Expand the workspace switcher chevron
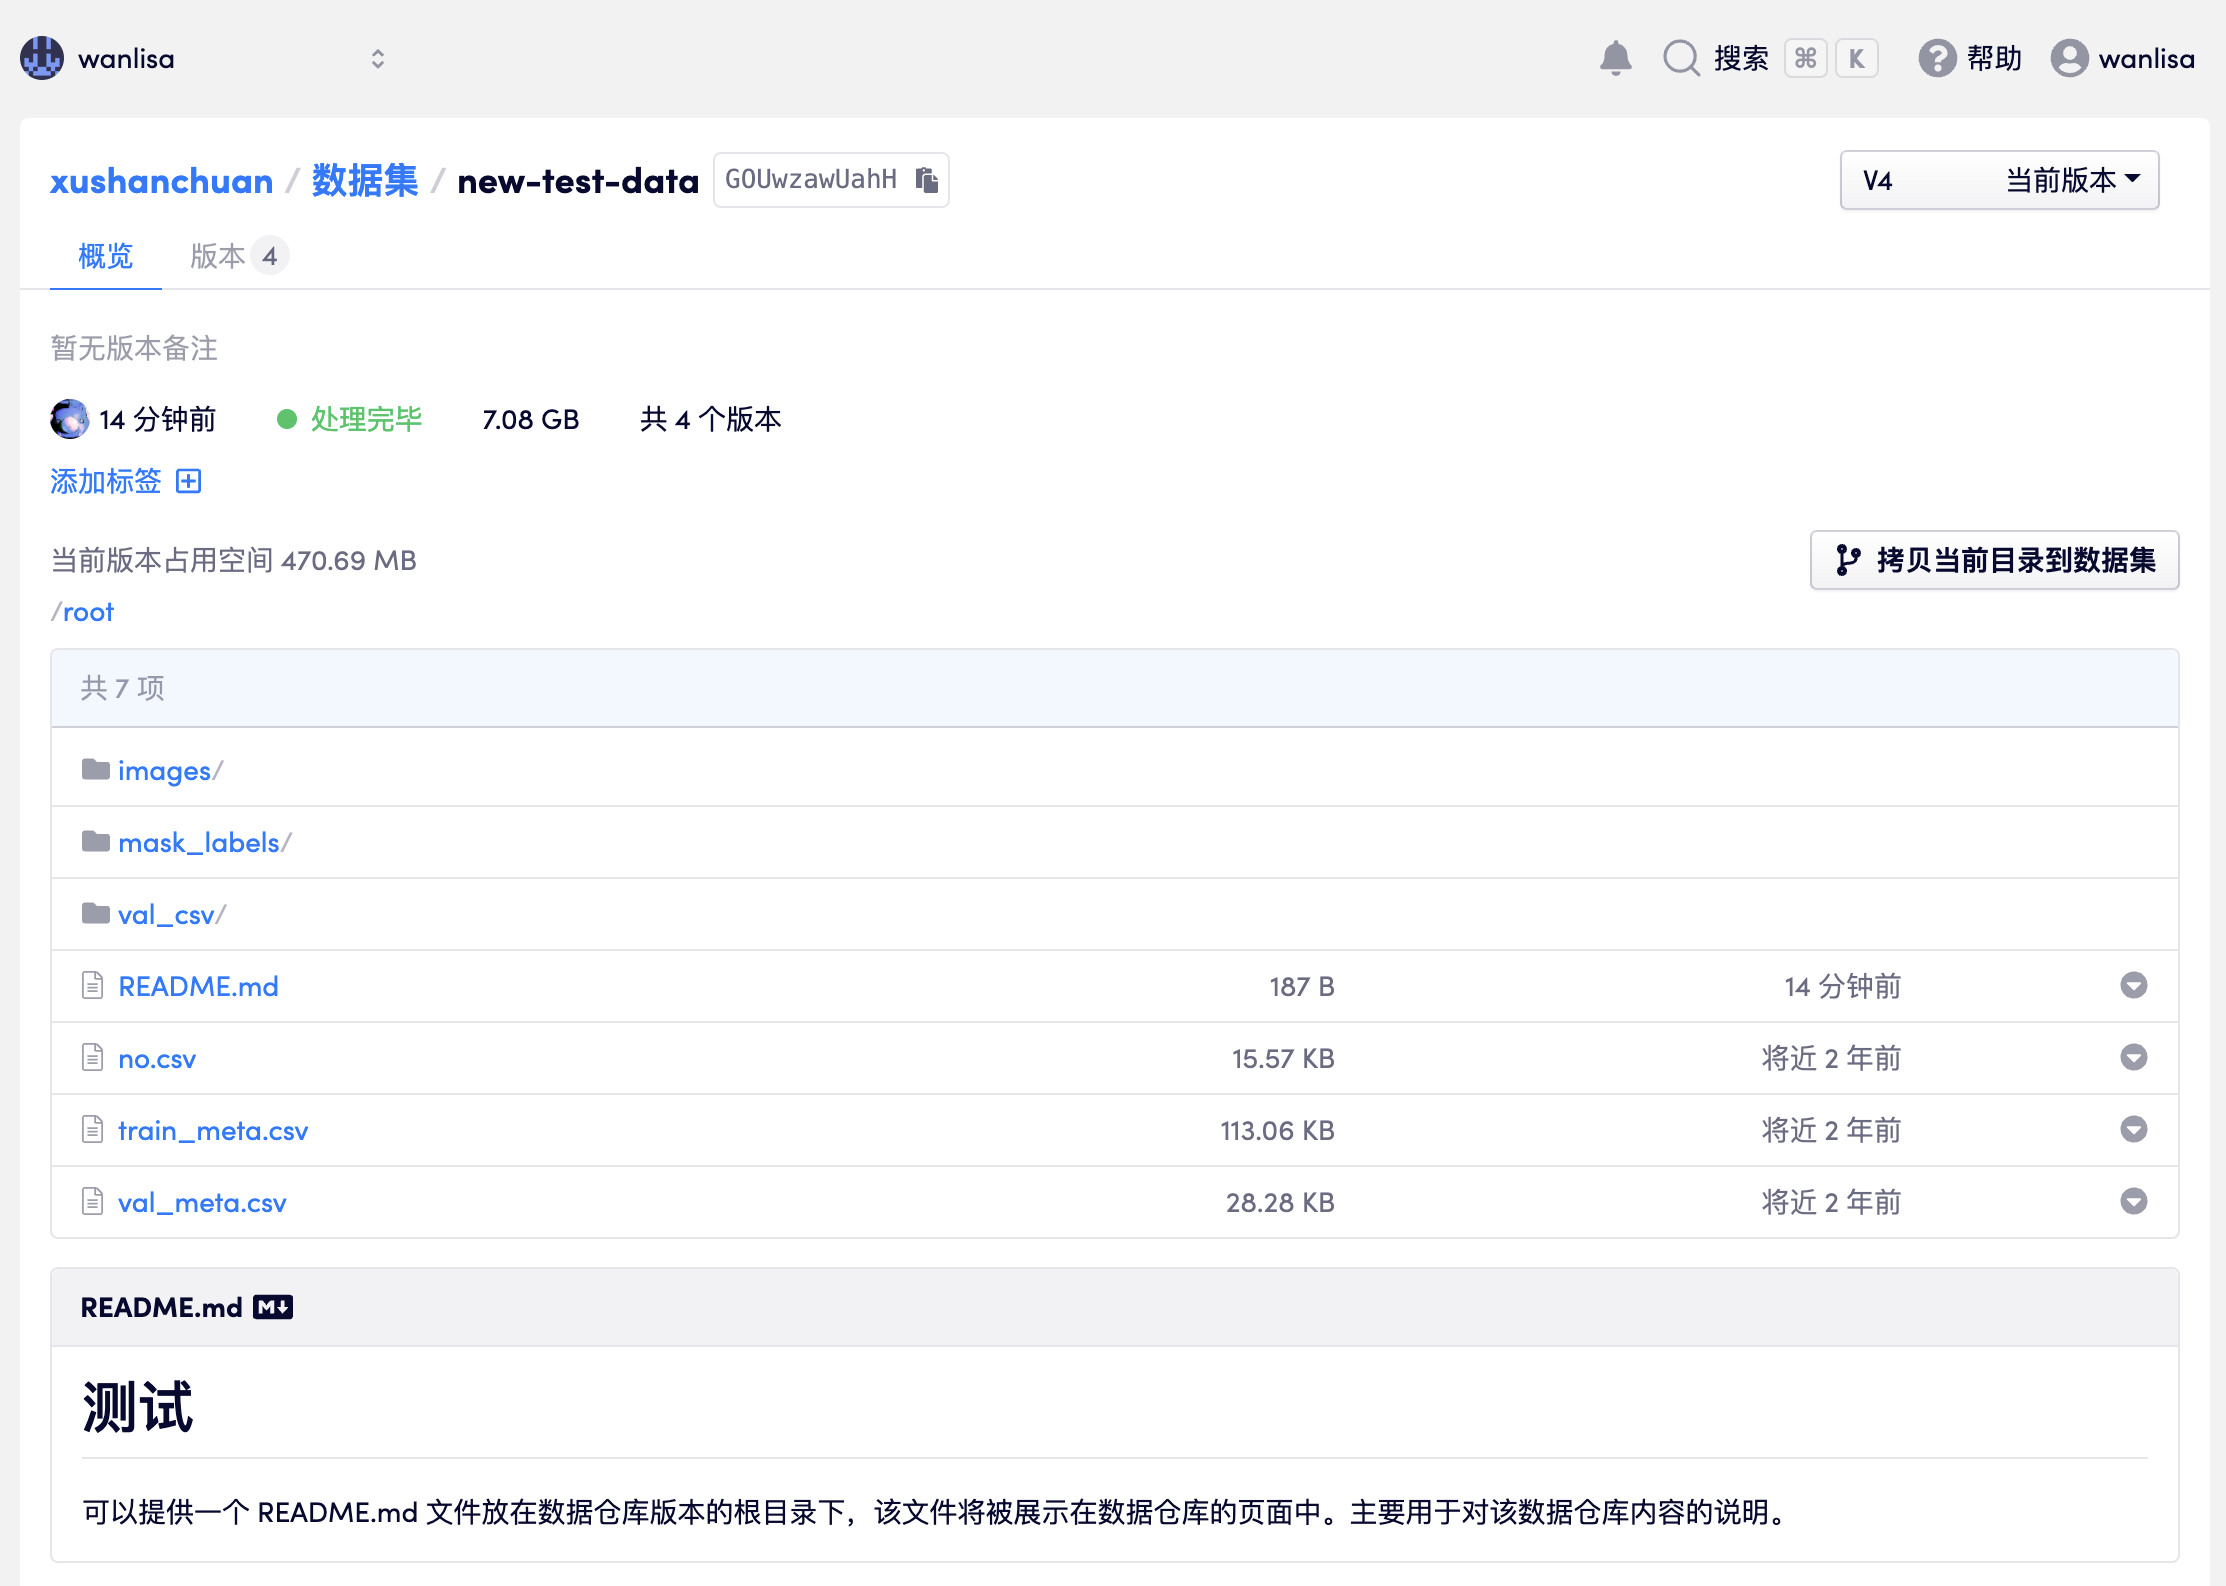Image resolution: width=2226 pixels, height=1586 pixels. 377,58
